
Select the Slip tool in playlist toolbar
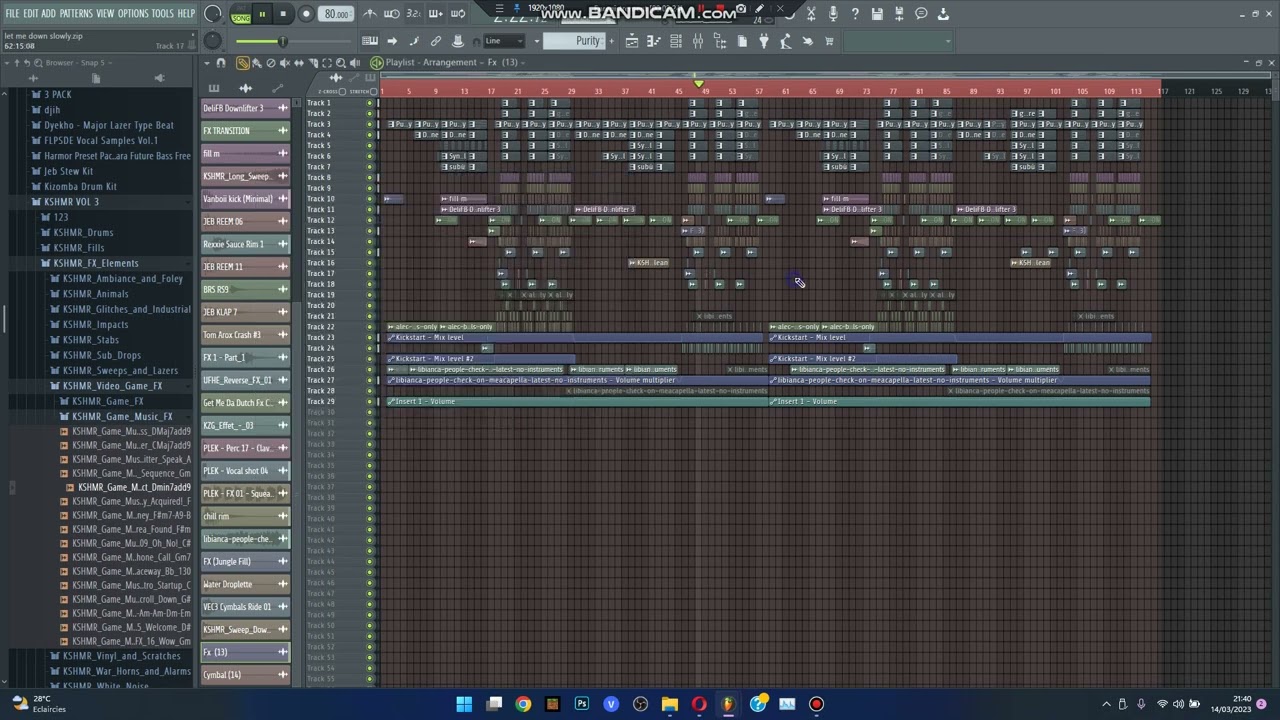coord(299,62)
